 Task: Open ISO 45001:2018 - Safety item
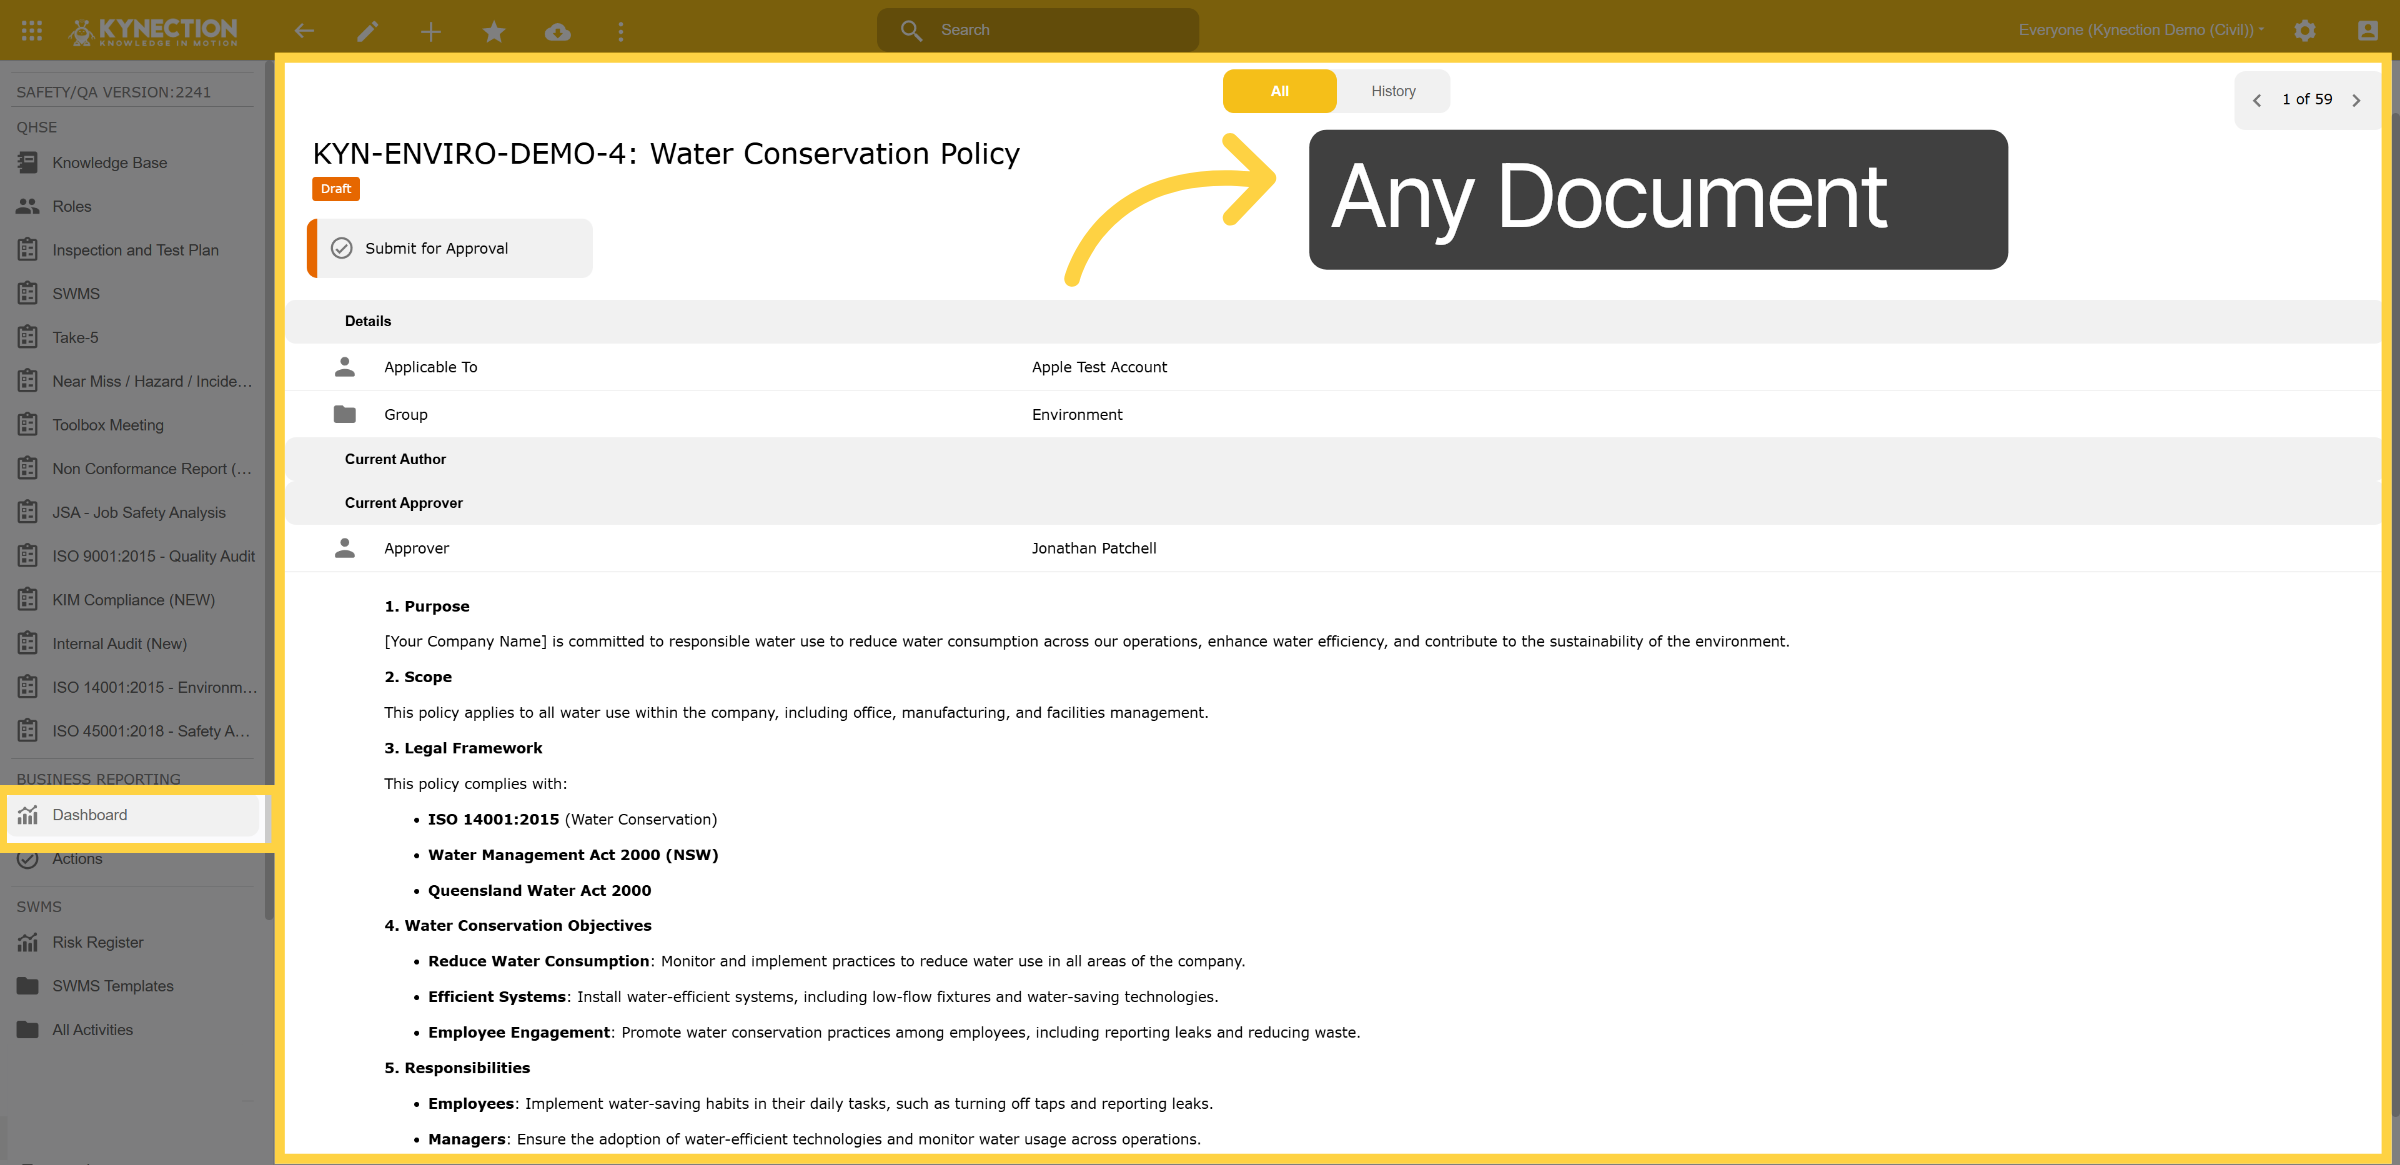pyautogui.click(x=136, y=731)
